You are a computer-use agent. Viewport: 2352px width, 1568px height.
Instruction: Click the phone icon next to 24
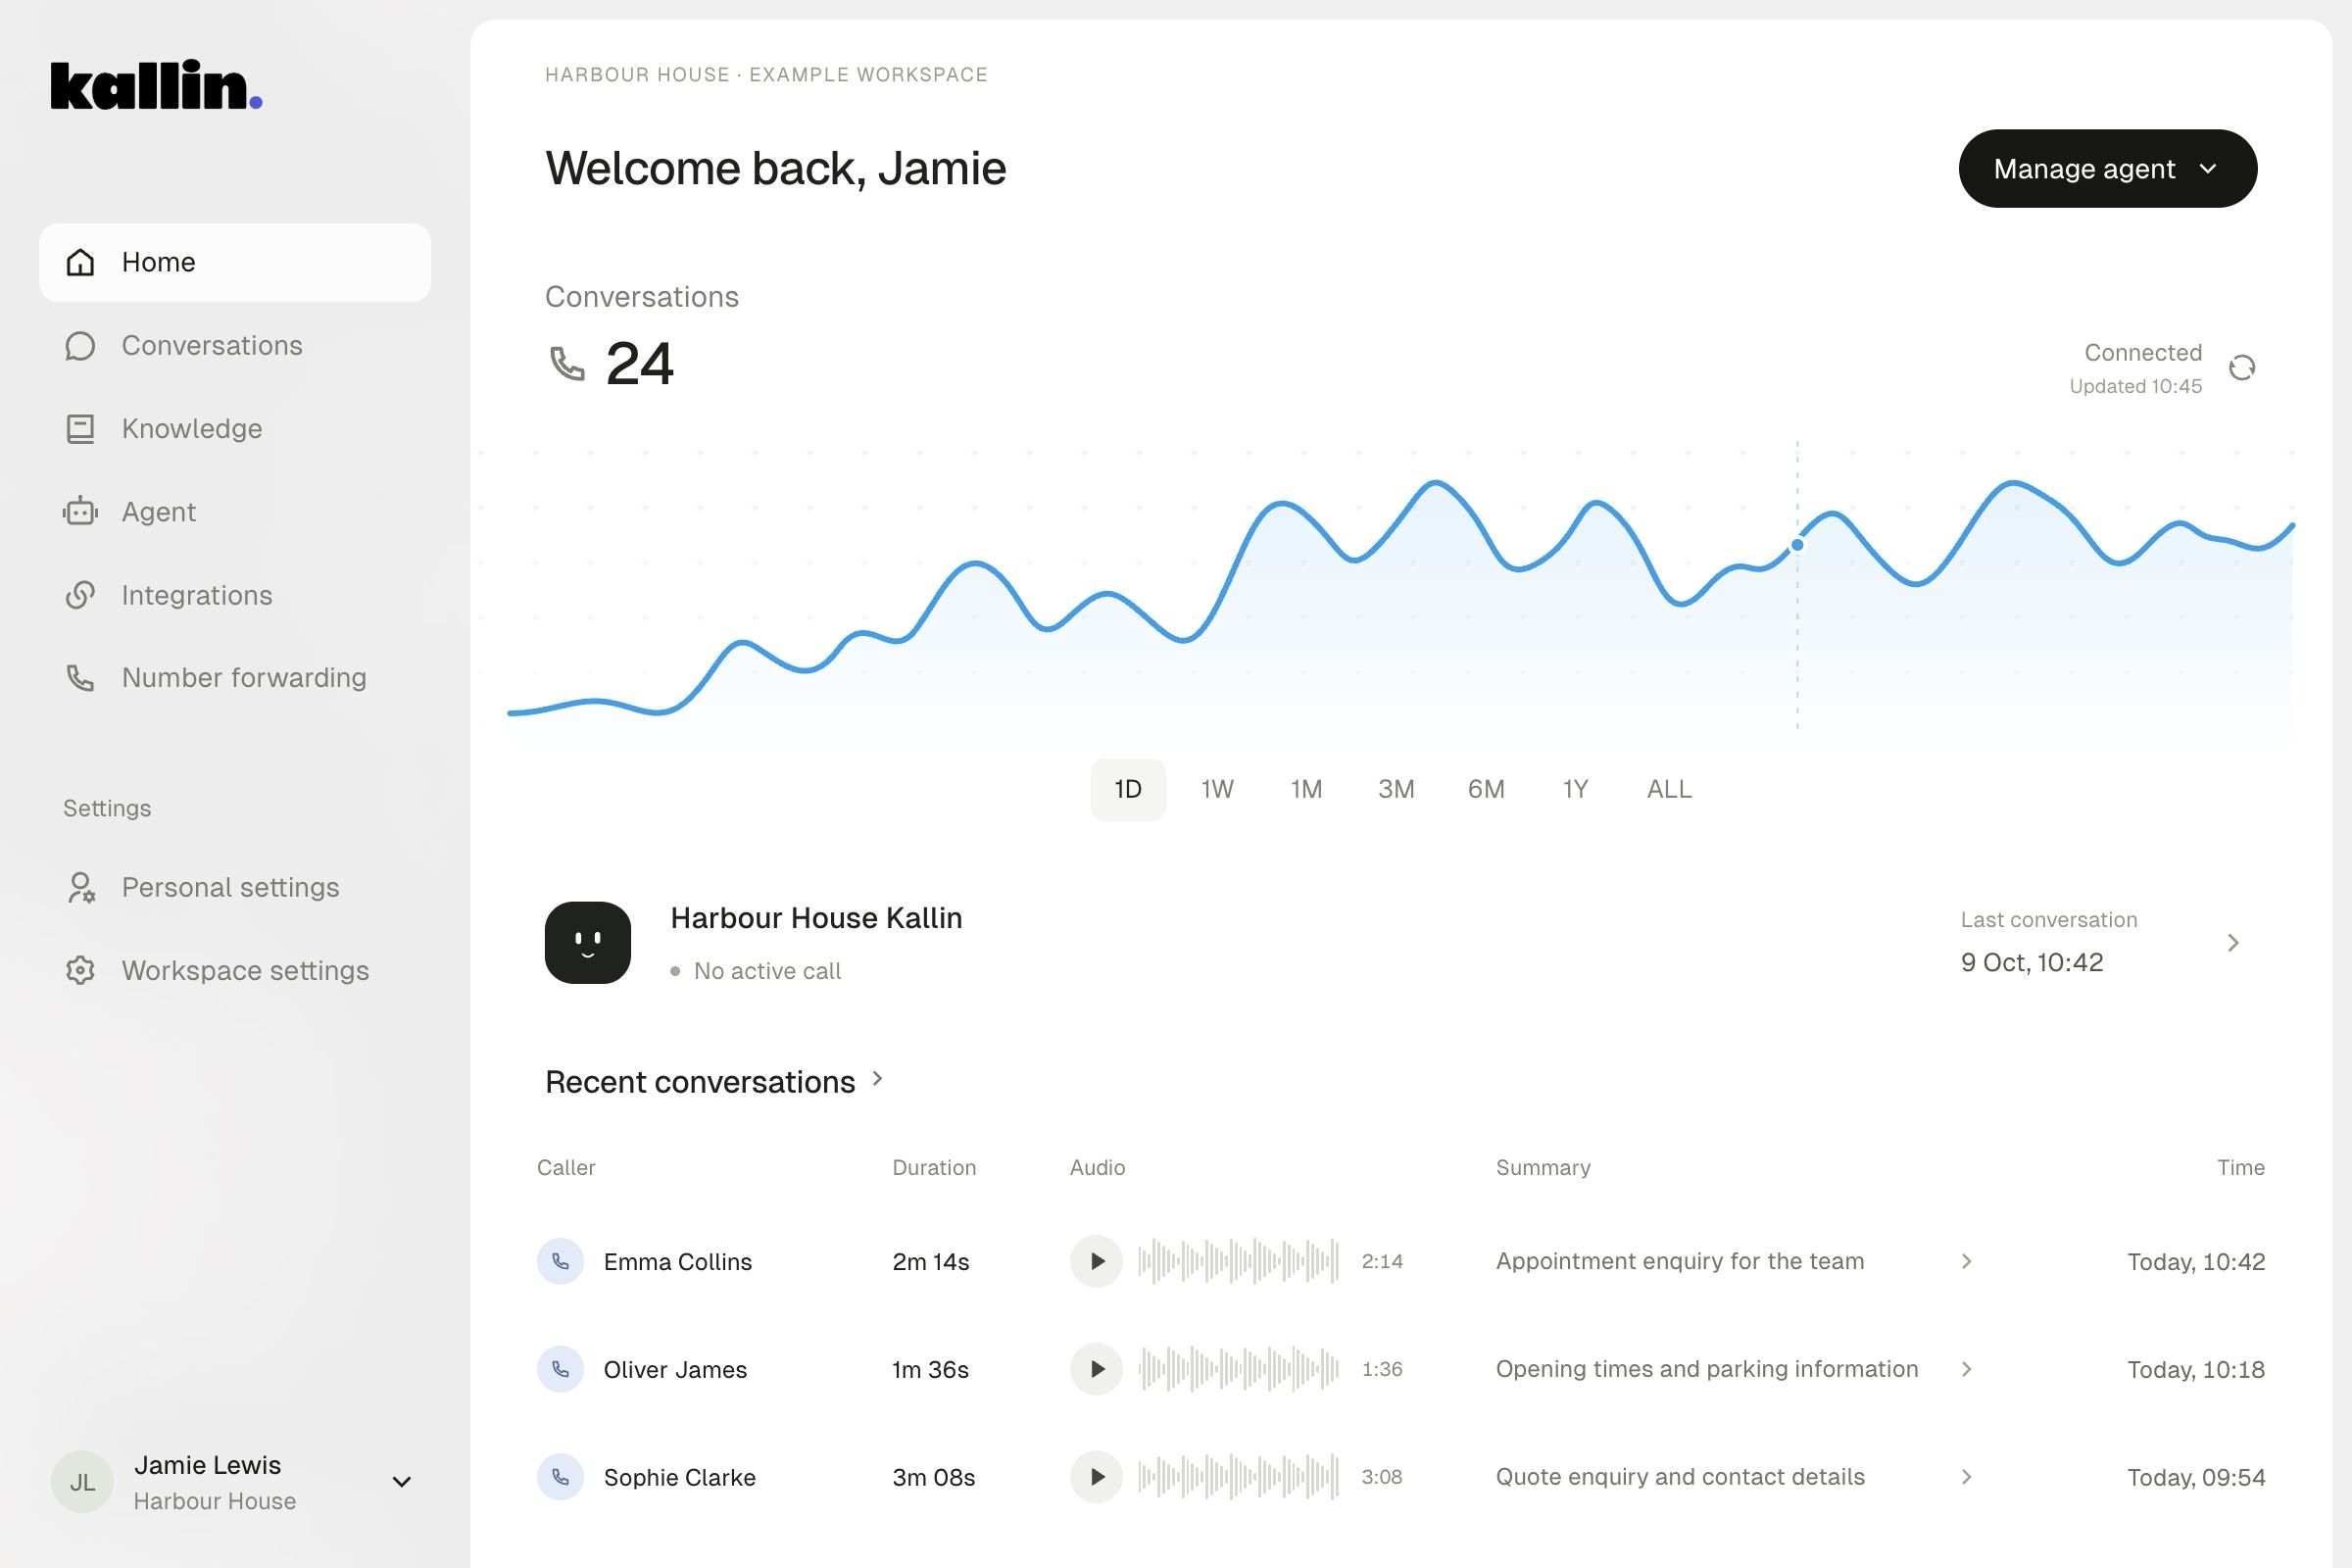(x=567, y=363)
